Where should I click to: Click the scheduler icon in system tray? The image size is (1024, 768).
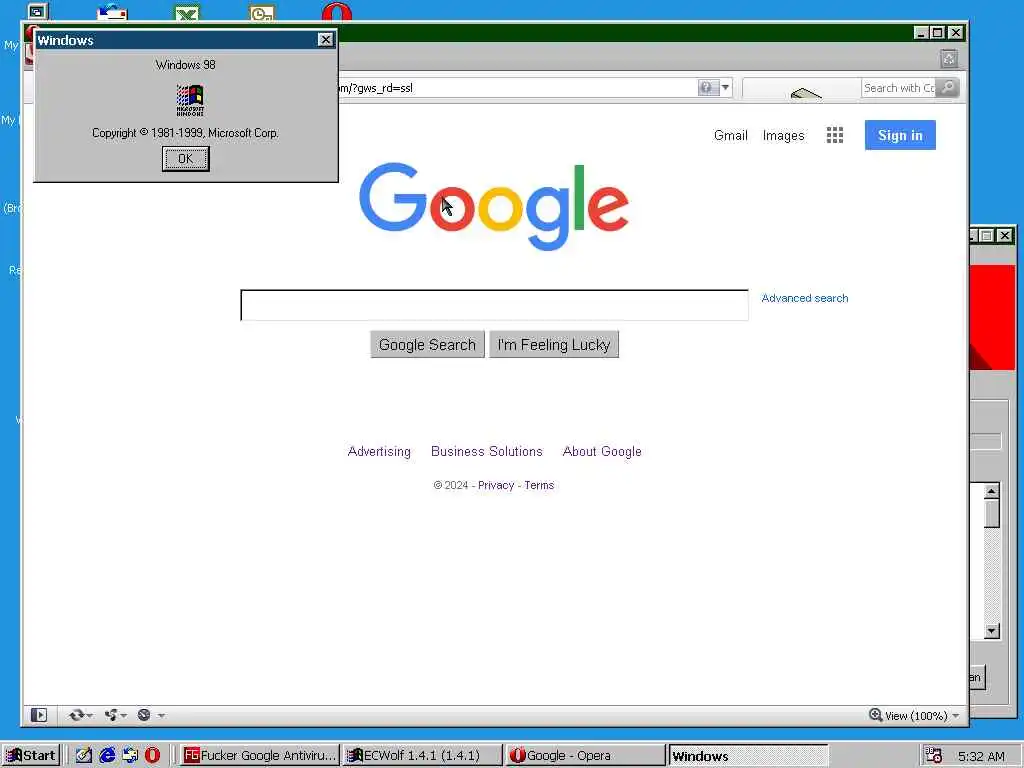(x=933, y=756)
